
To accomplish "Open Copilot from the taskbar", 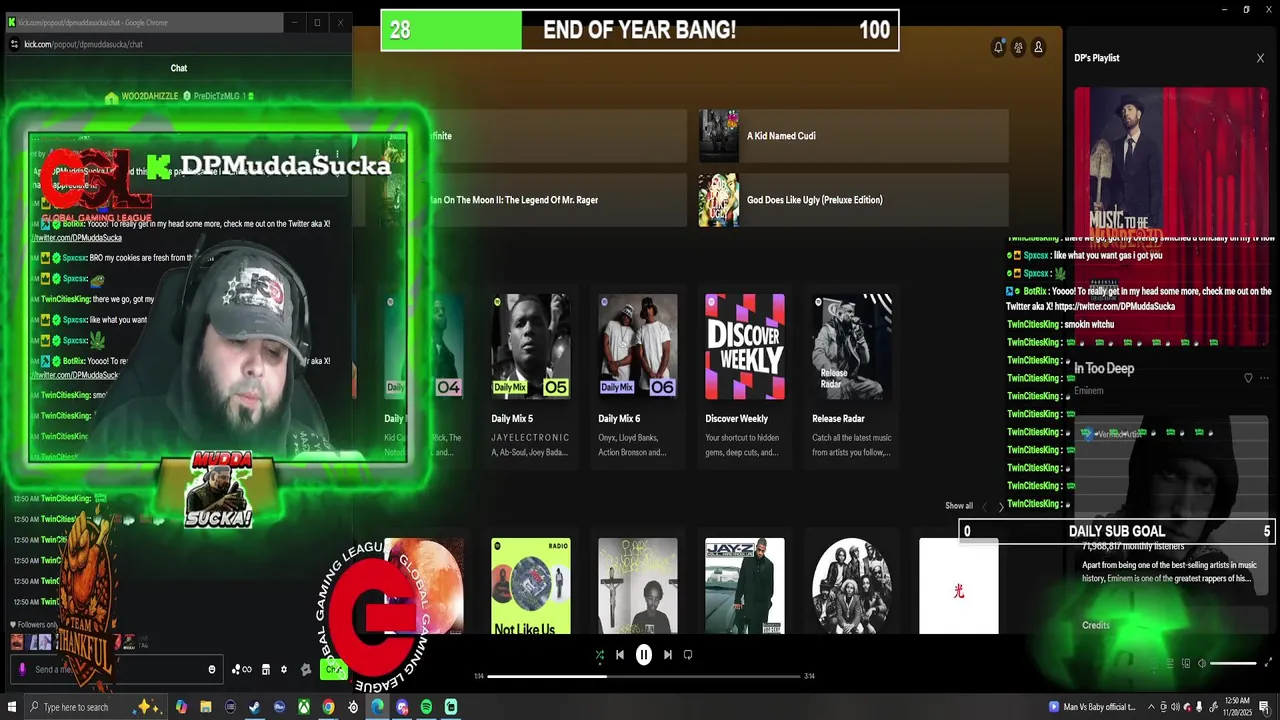I will coord(181,707).
